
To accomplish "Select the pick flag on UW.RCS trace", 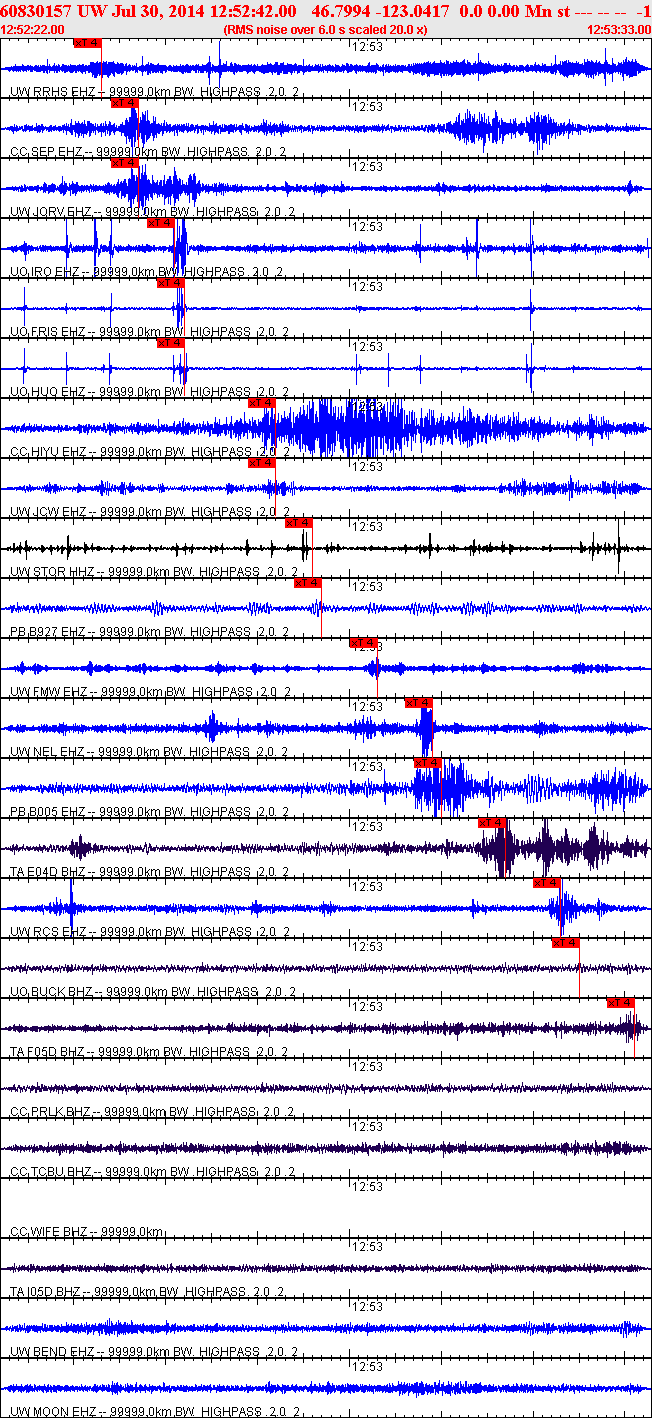I will pos(546,882).
